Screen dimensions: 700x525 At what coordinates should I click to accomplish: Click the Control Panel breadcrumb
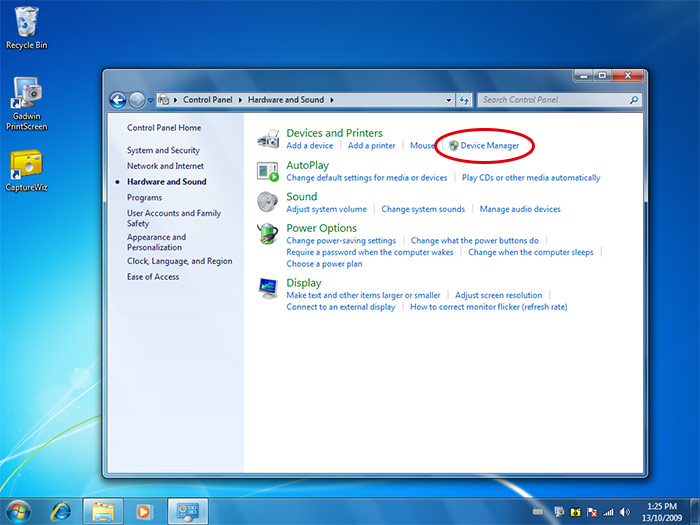point(208,100)
